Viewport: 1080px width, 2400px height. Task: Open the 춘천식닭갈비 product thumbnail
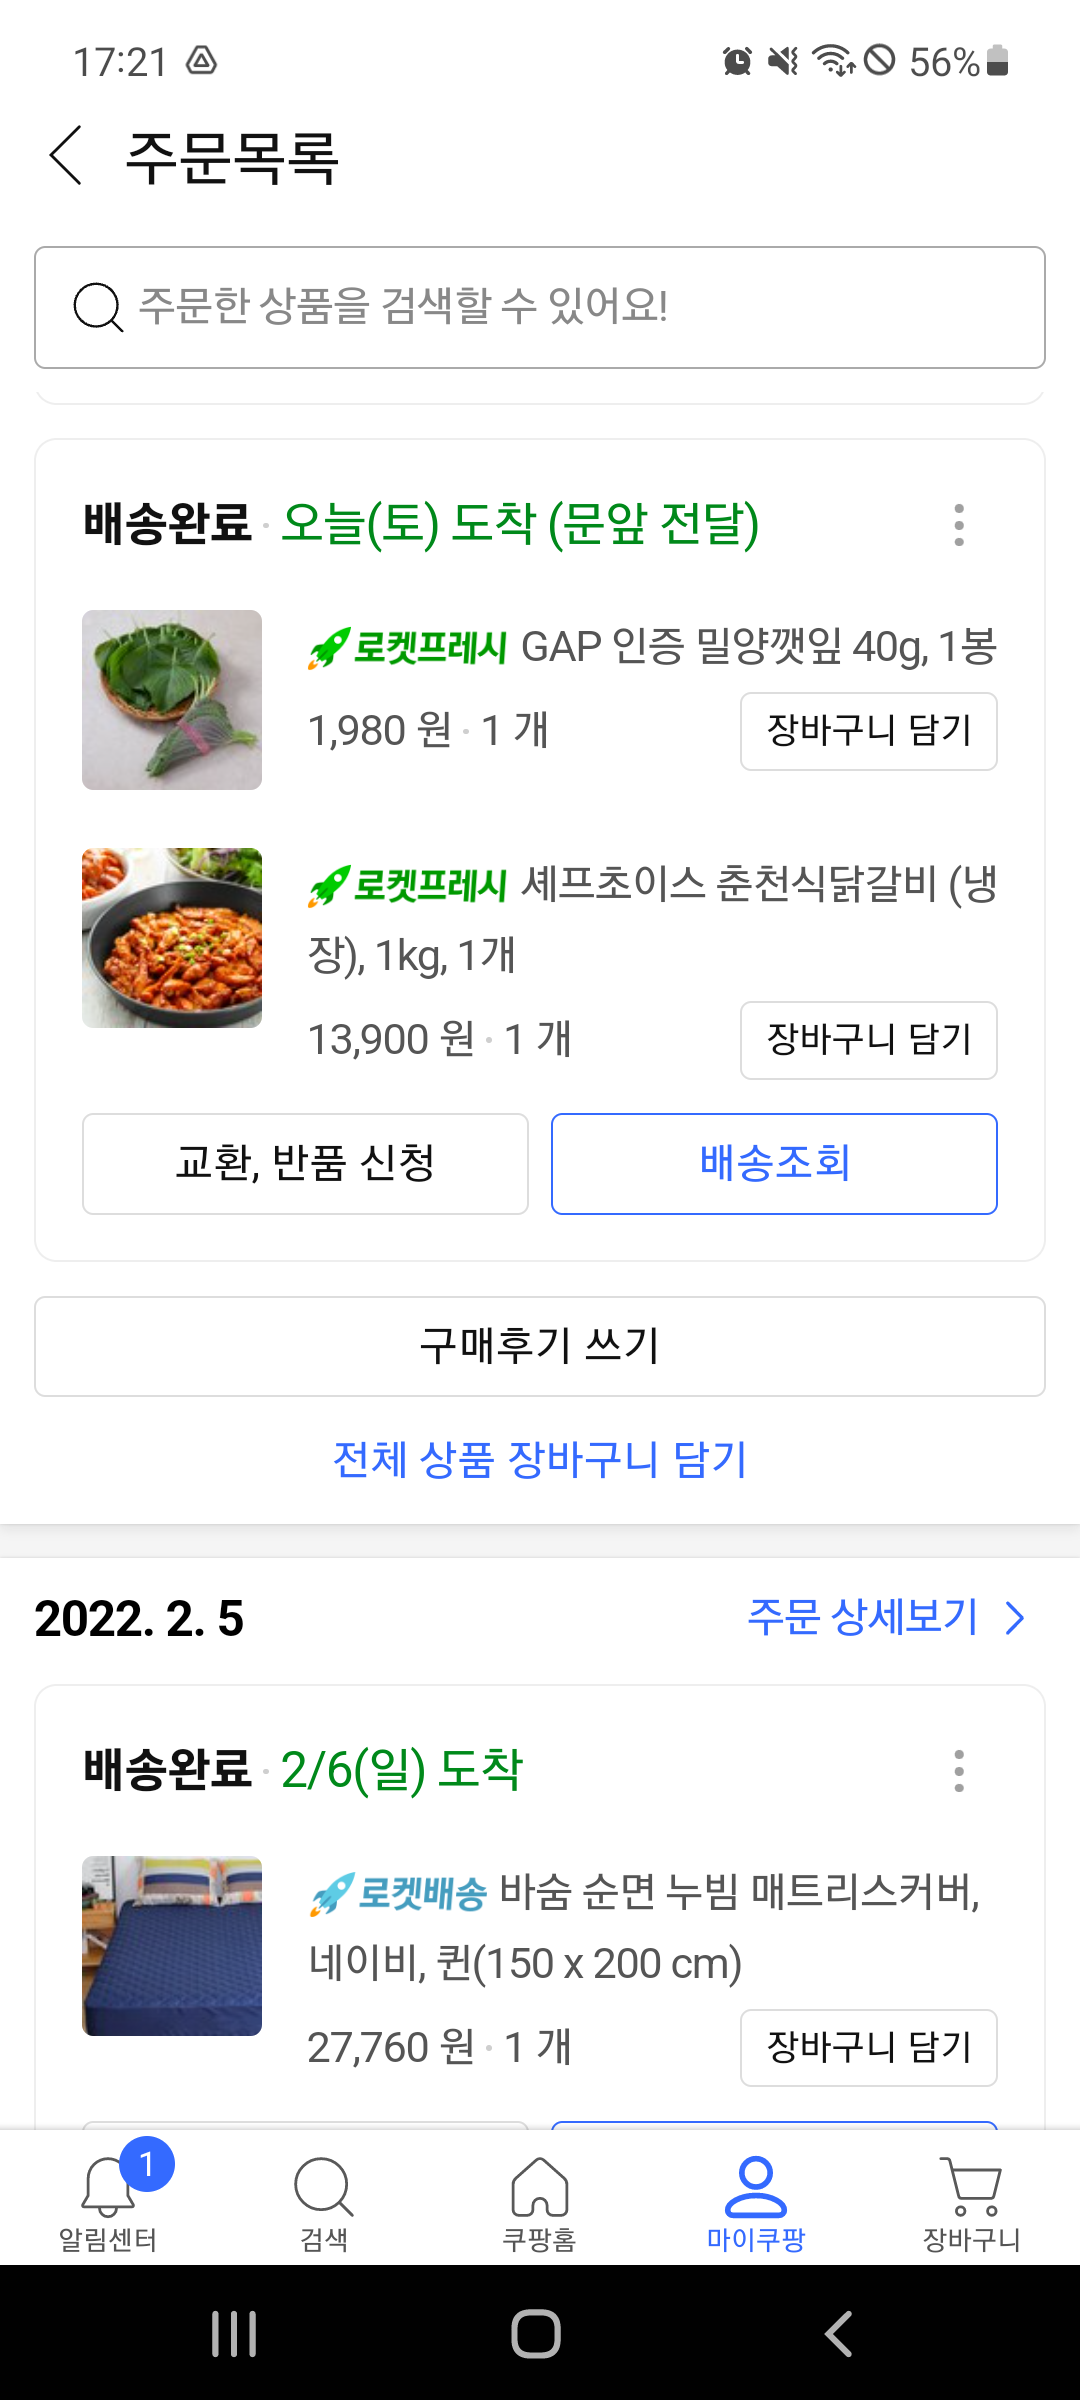coord(172,938)
